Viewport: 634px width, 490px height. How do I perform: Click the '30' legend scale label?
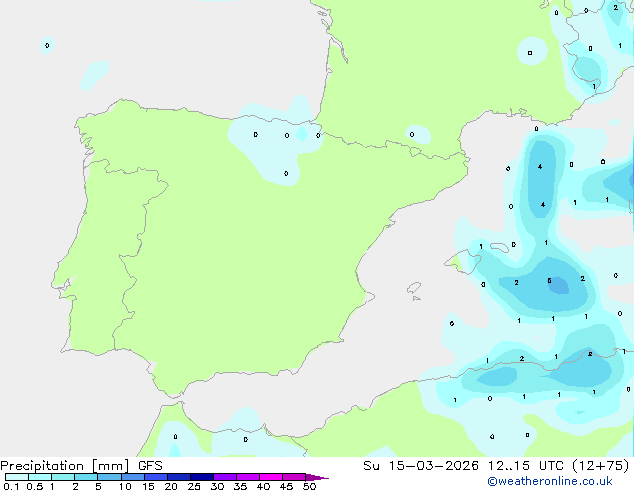(x=217, y=486)
